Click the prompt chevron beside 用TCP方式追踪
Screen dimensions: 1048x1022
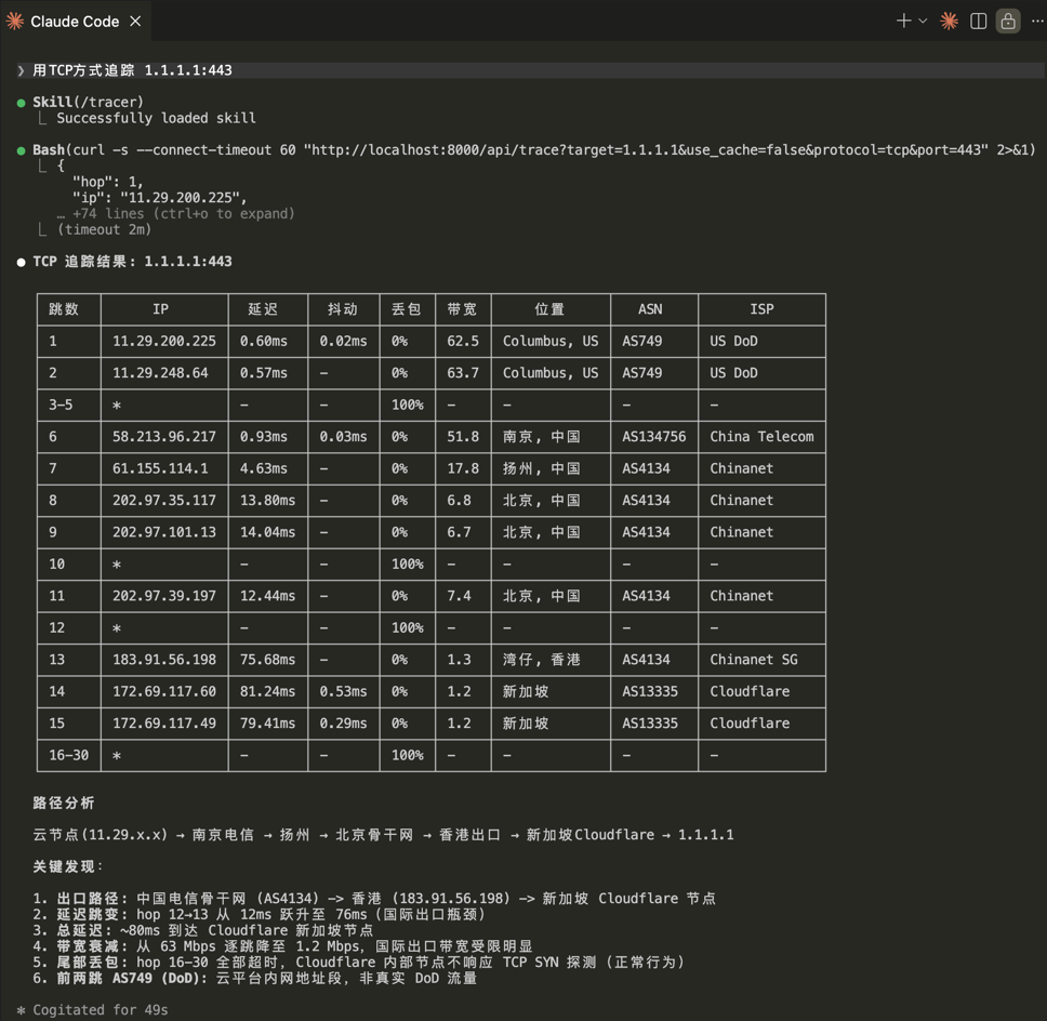click(21, 70)
